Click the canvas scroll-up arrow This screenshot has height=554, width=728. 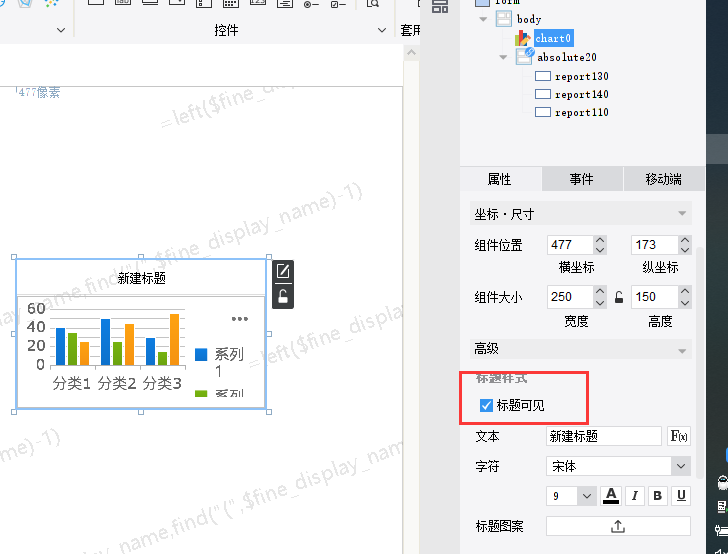411,53
